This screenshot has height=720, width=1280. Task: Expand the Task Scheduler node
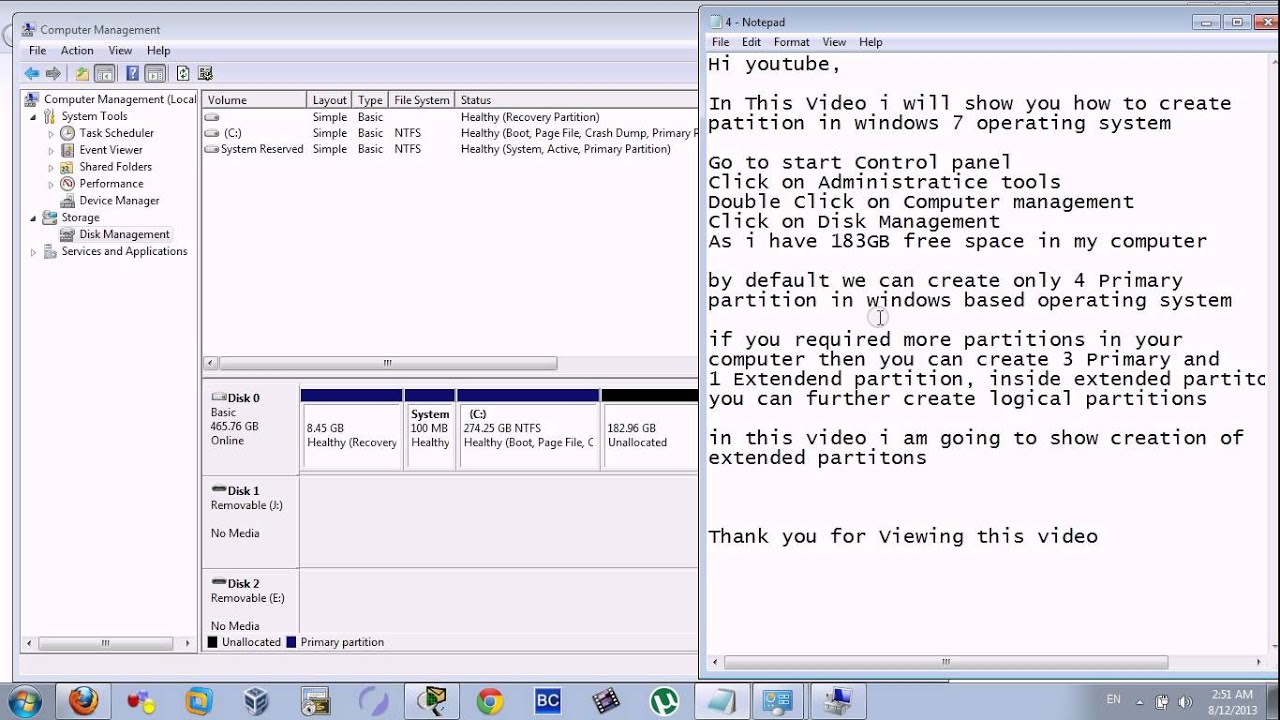51,133
